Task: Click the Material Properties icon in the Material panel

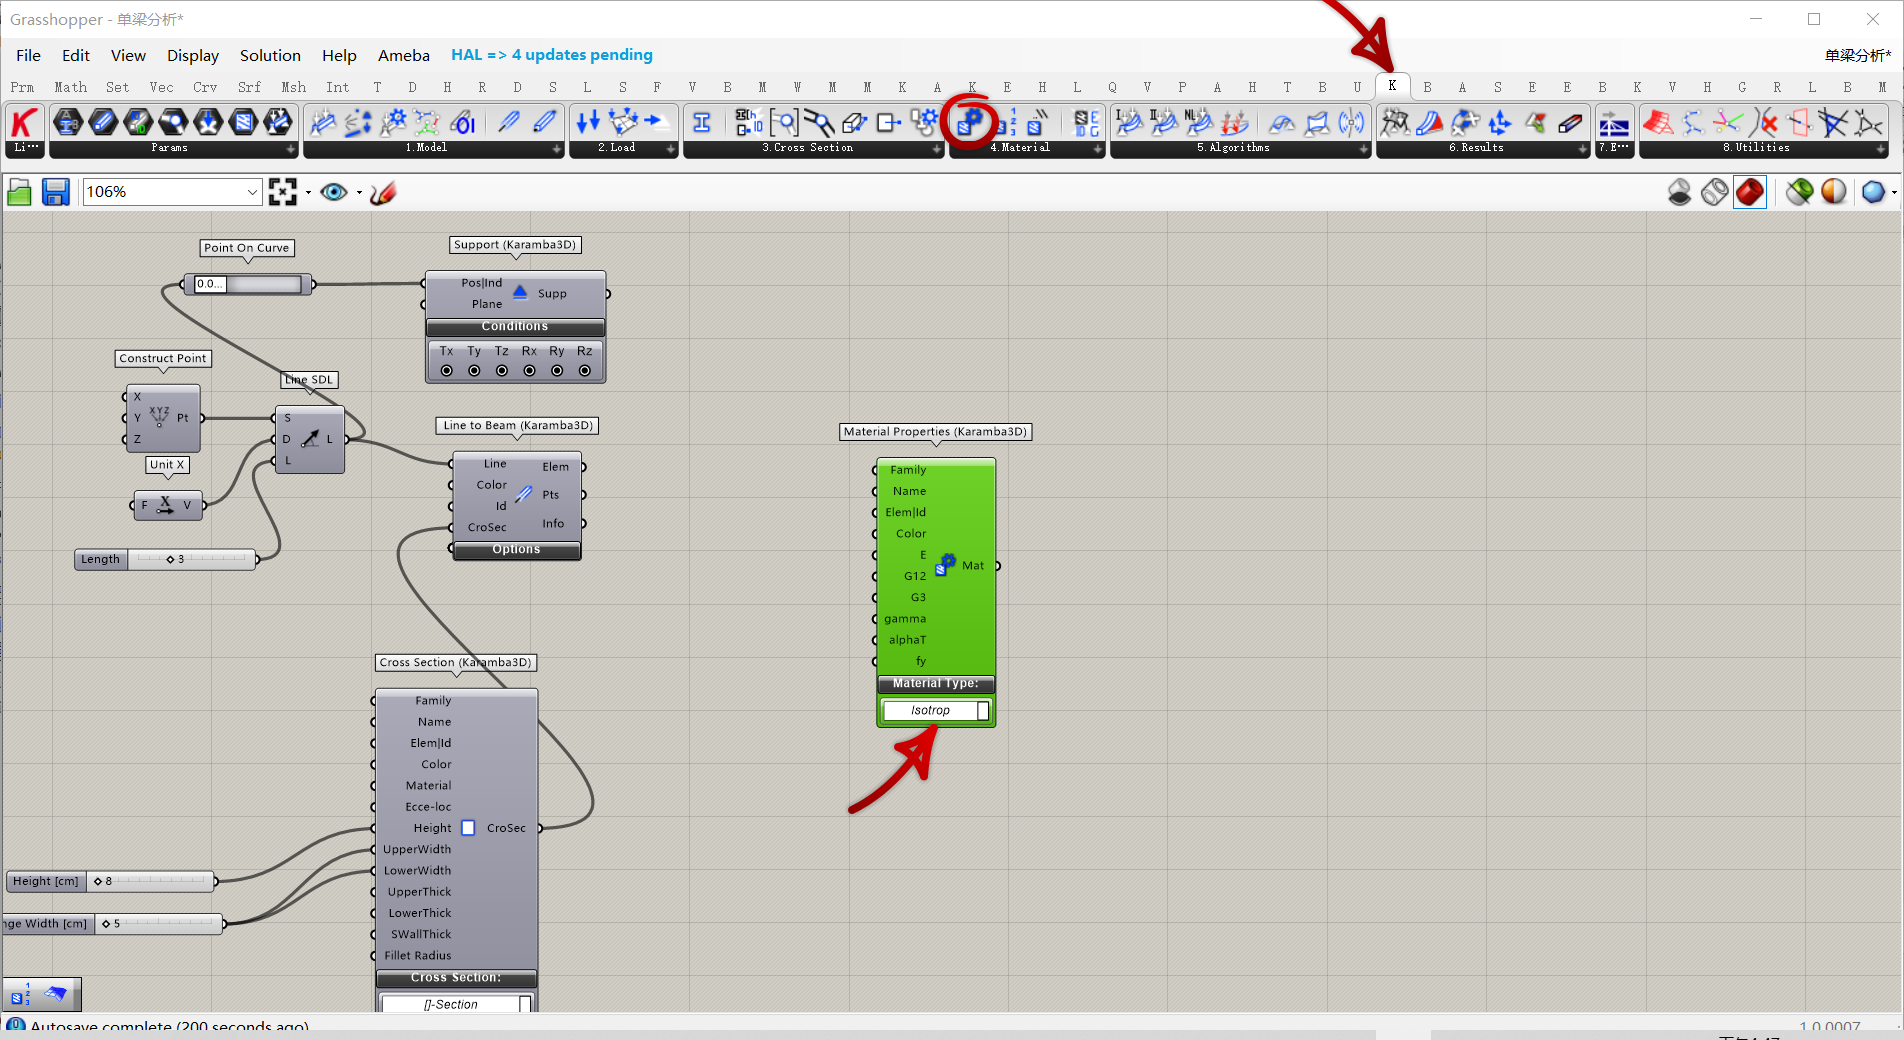Action: pos(969,122)
